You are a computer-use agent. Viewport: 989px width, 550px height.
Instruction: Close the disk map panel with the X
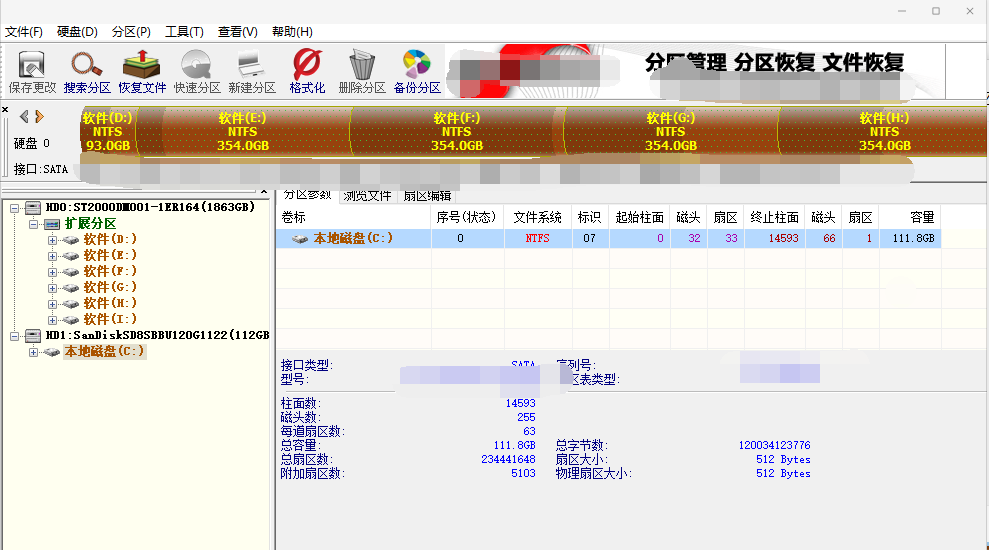pos(5,110)
